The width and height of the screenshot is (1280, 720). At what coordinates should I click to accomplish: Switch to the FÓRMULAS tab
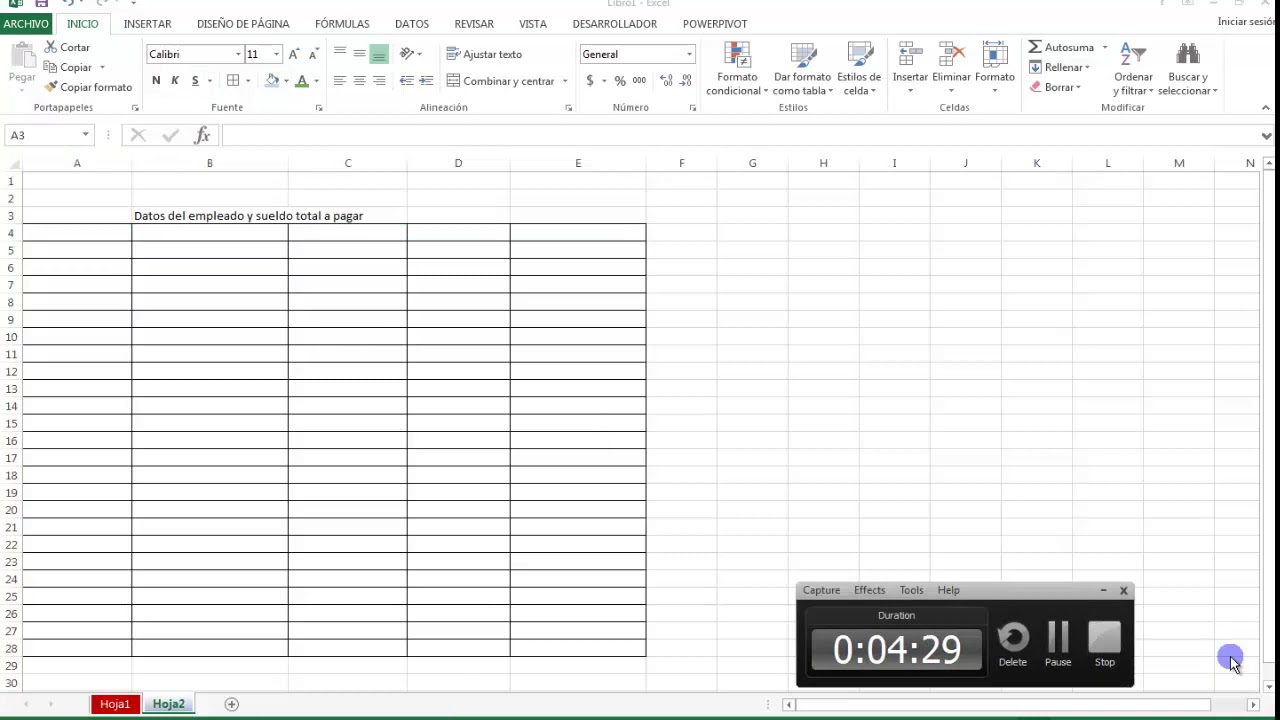point(342,24)
